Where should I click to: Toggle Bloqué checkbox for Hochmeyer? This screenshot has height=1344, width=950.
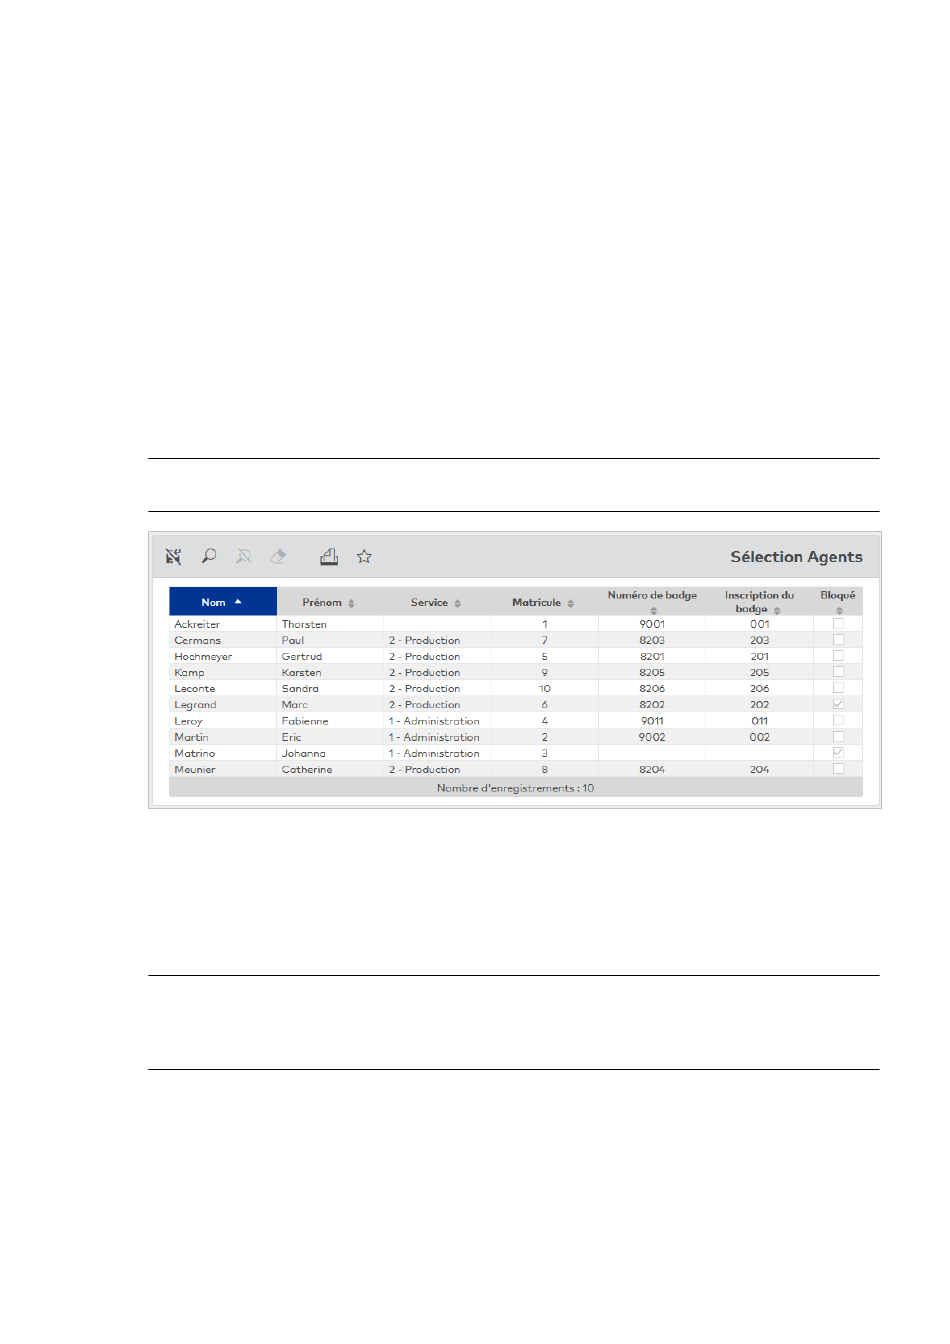click(838, 656)
